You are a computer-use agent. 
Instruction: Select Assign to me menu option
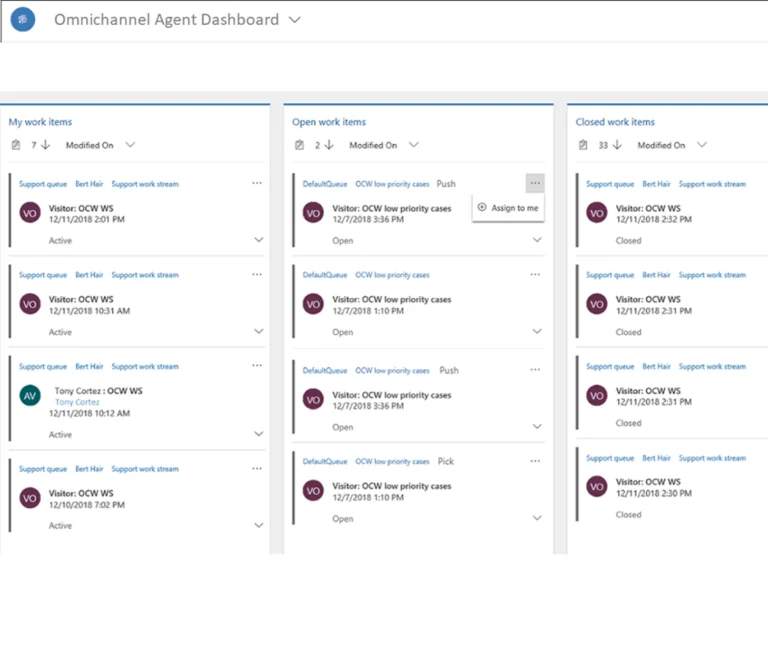point(508,208)
